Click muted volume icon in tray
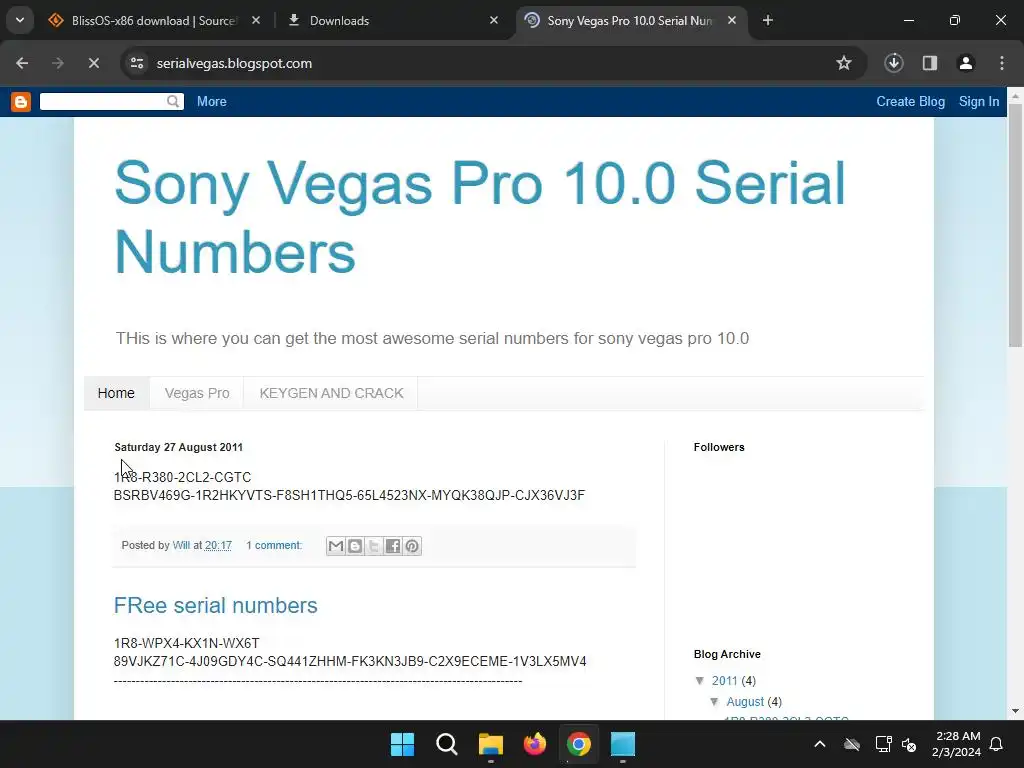This screenshot has height=768, width=1024. coord(909,744)
